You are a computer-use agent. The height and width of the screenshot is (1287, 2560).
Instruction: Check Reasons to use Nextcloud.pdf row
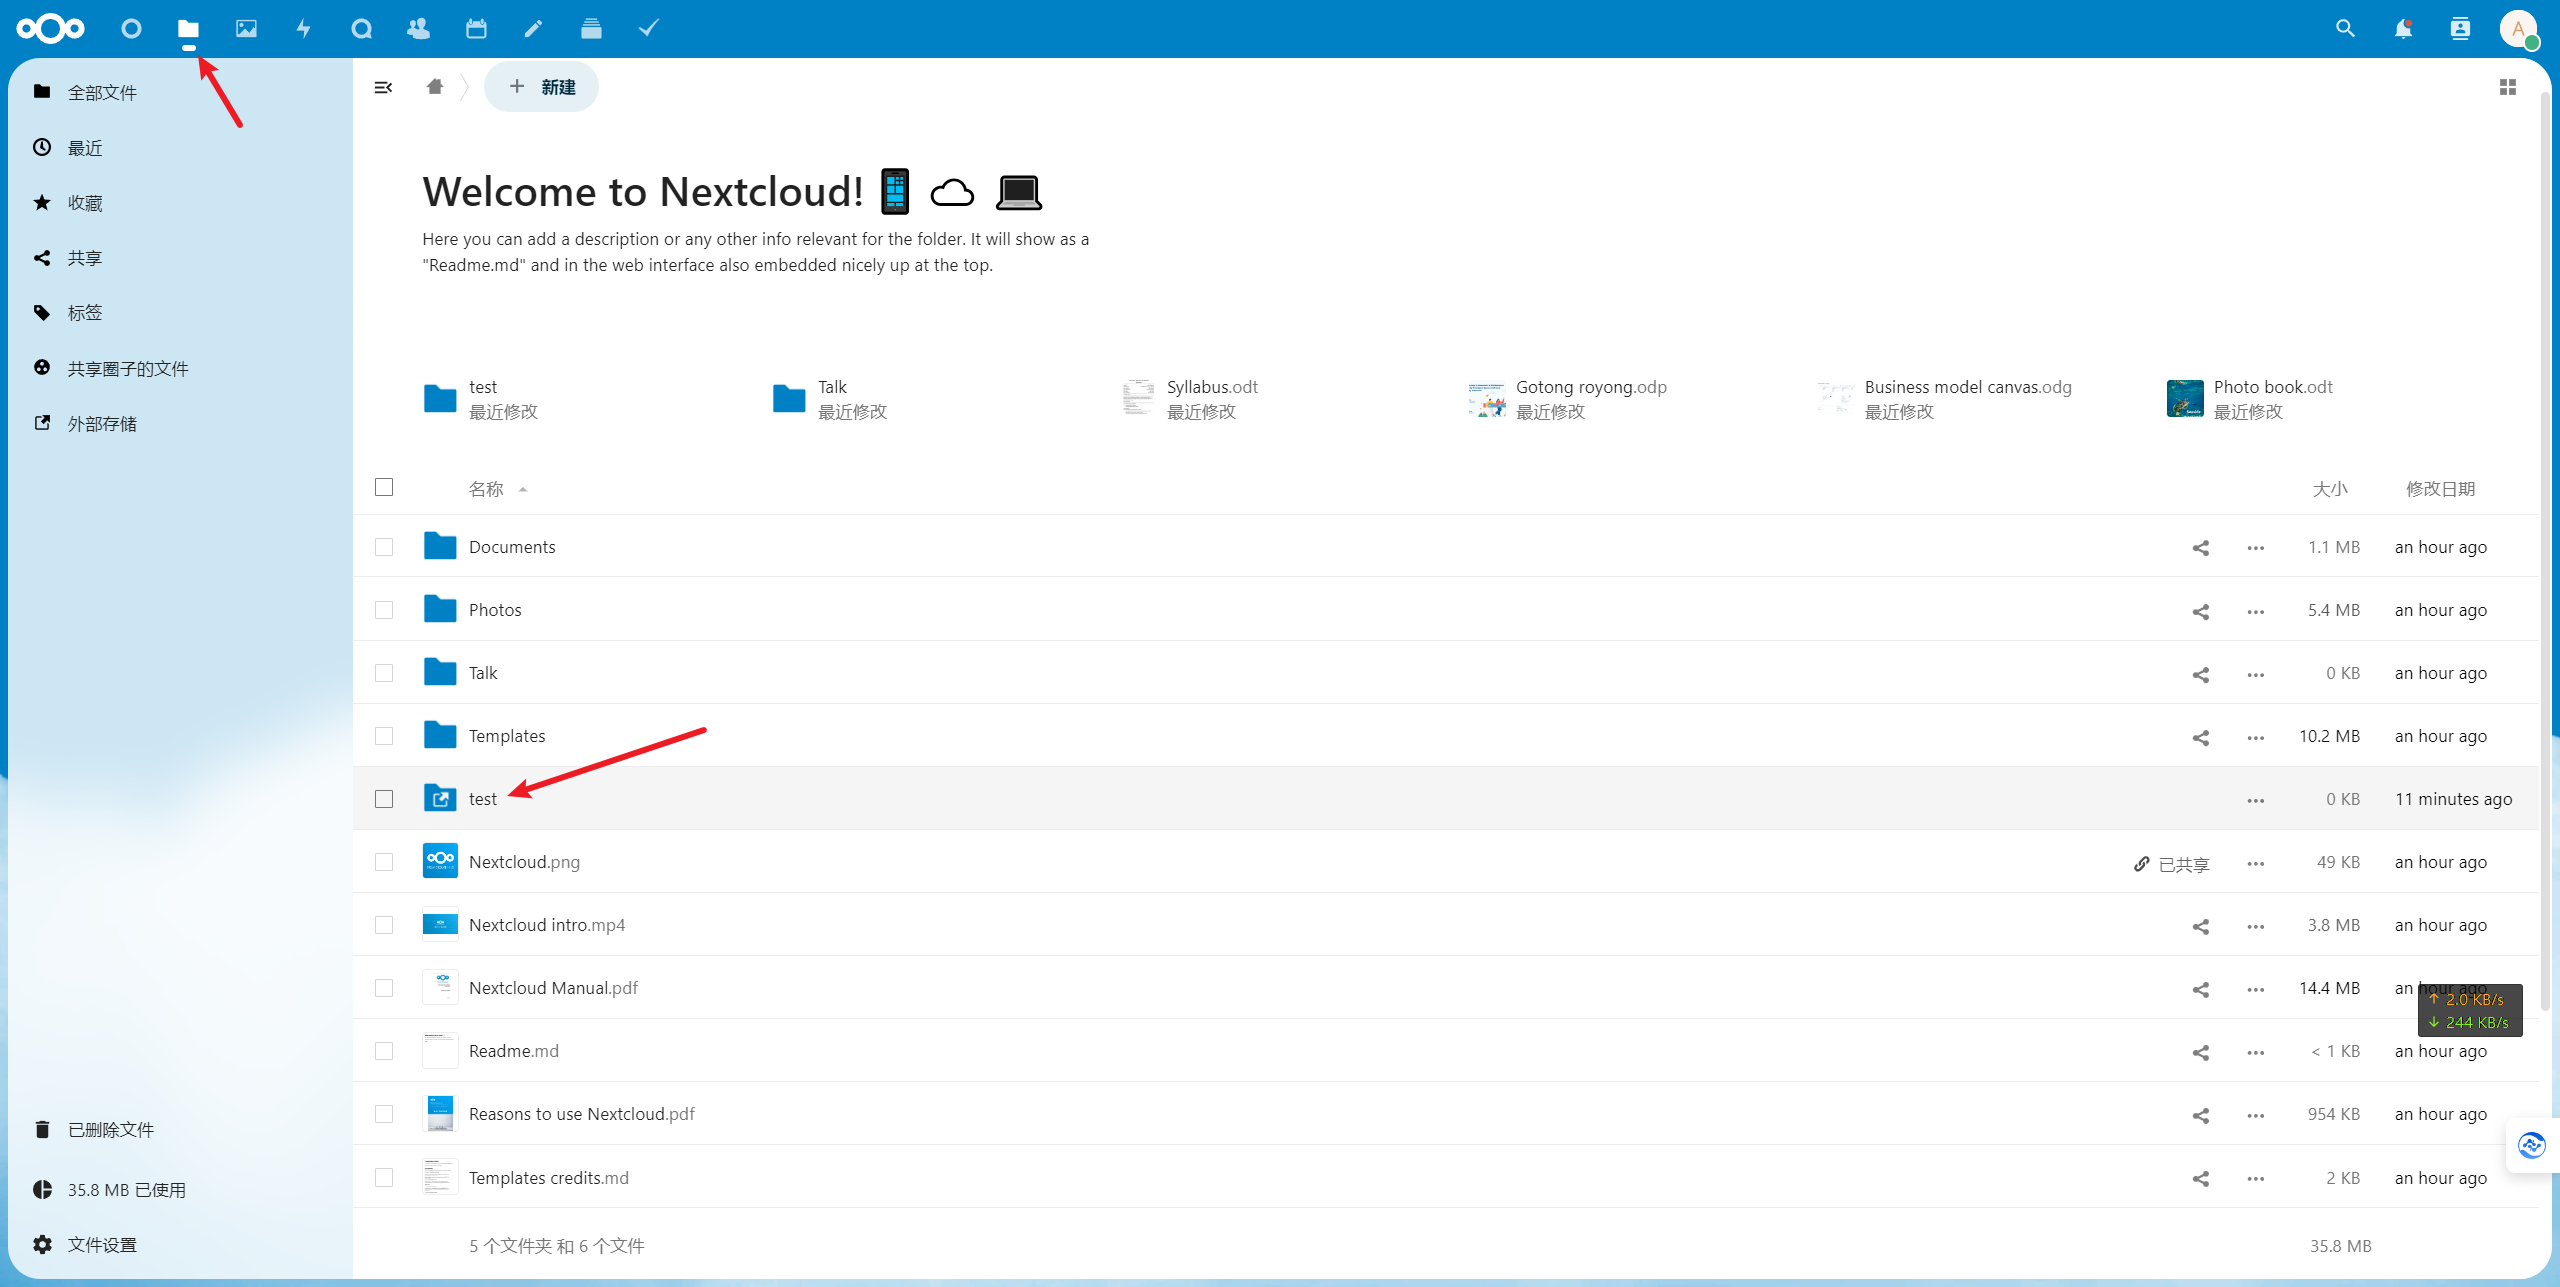click(384, 1114)
